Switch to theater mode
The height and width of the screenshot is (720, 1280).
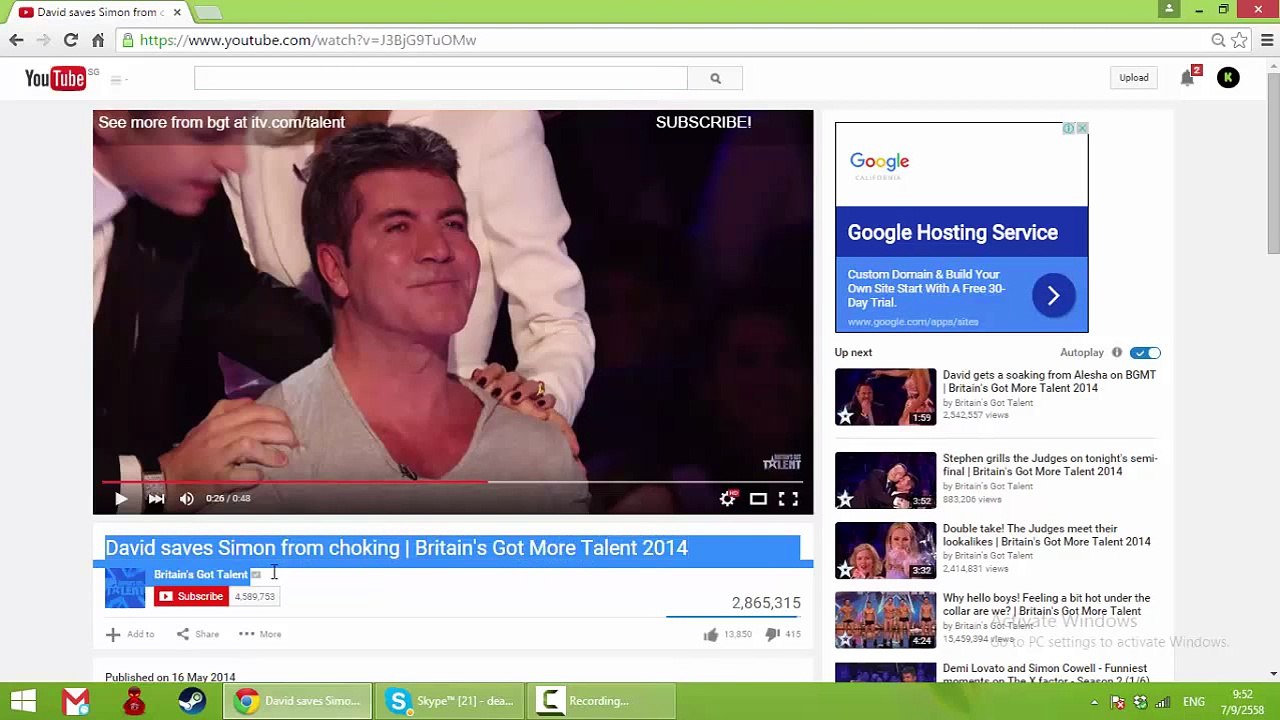(x=758, y=498)
